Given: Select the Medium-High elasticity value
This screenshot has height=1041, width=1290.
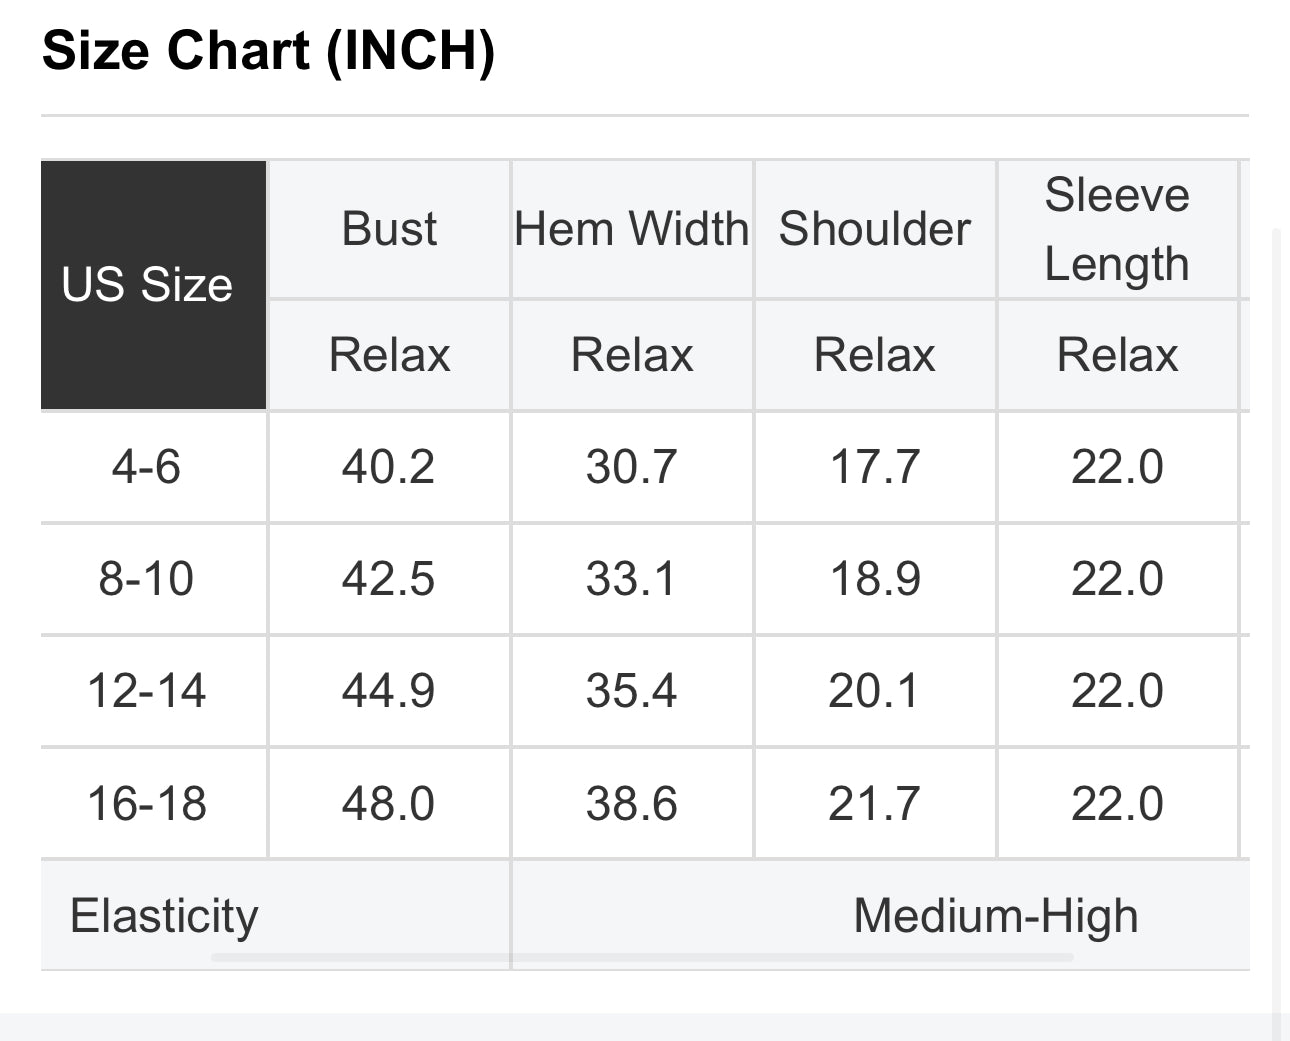Looking at the screenshot, I should [995, 916].
